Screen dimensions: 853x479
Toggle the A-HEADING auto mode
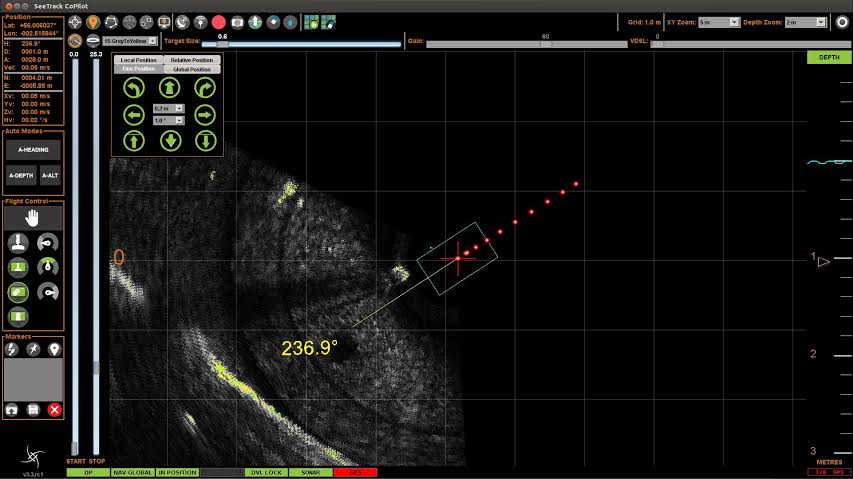tap(33, 150)
